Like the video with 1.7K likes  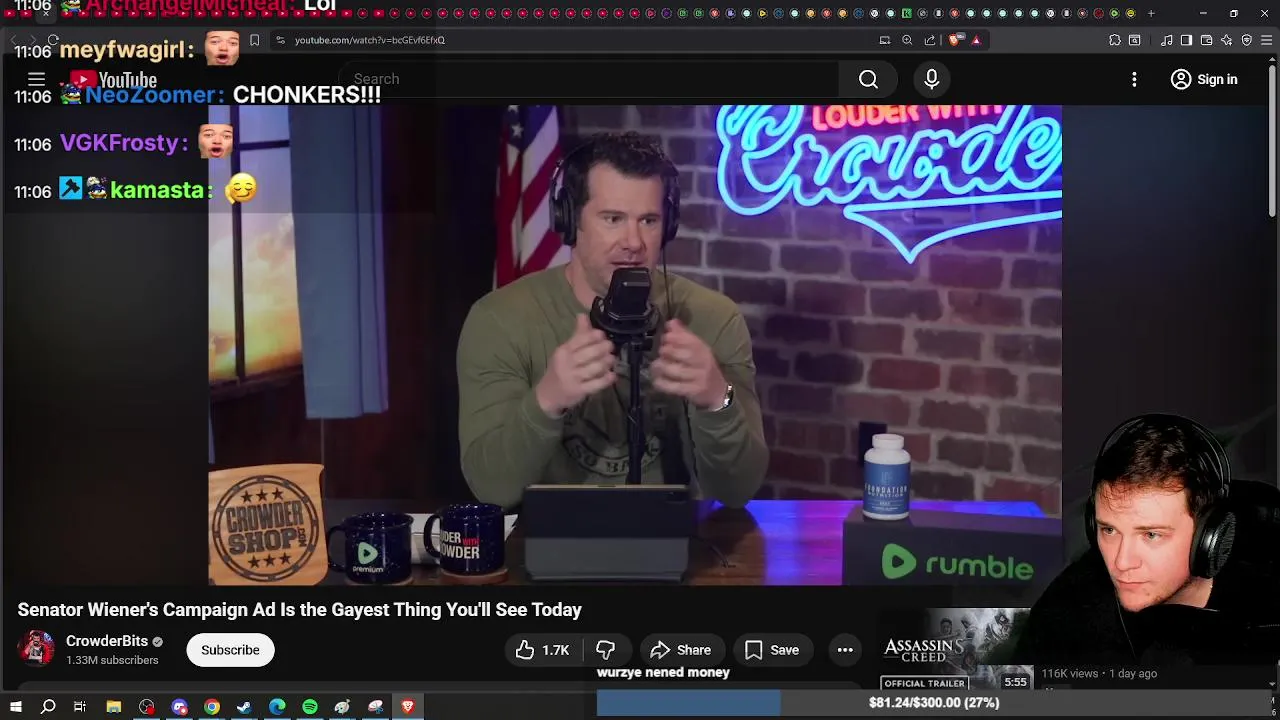(542, 650)
